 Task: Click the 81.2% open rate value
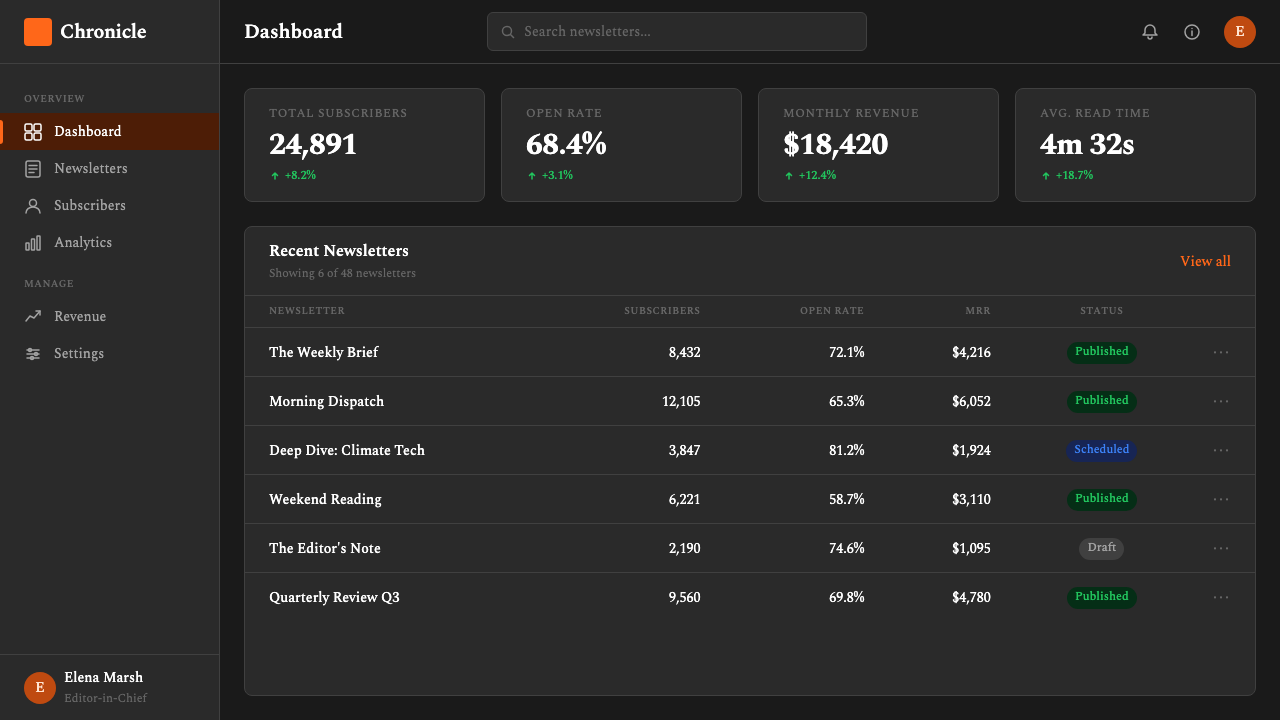(x=847, y=450)
